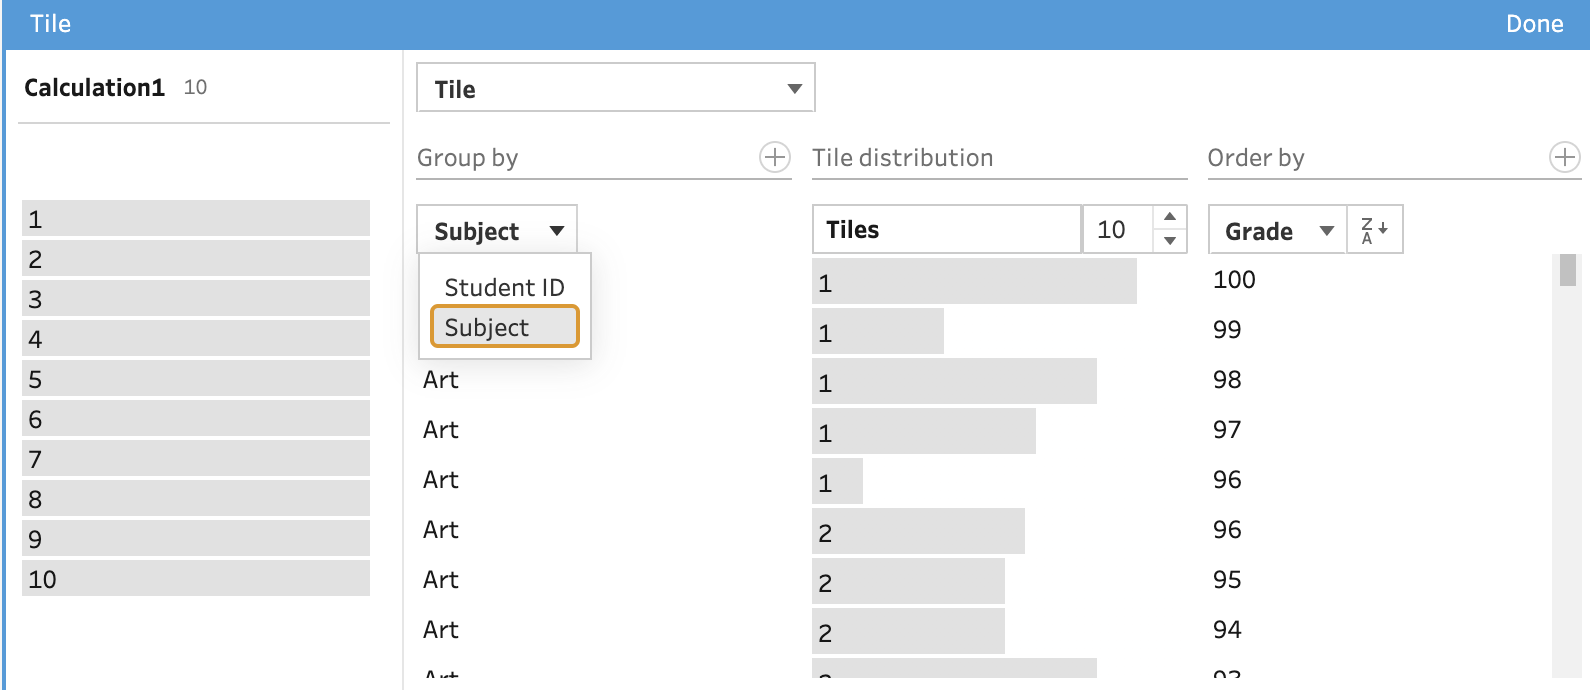The width and height of the screenshot is (1590, 690).
Task: Decrease tile count with down arrow
Action: (1170, 241)
